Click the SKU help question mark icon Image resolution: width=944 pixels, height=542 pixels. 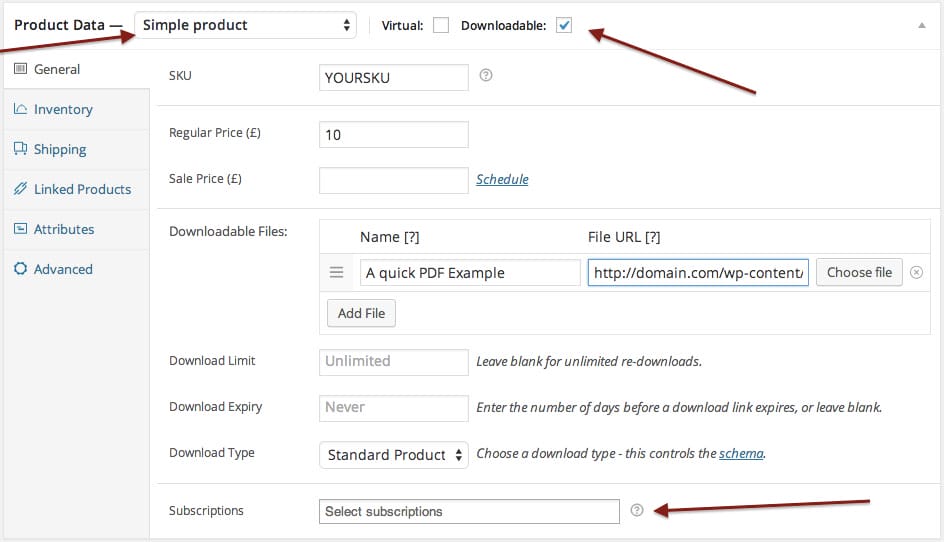[486, 75]
